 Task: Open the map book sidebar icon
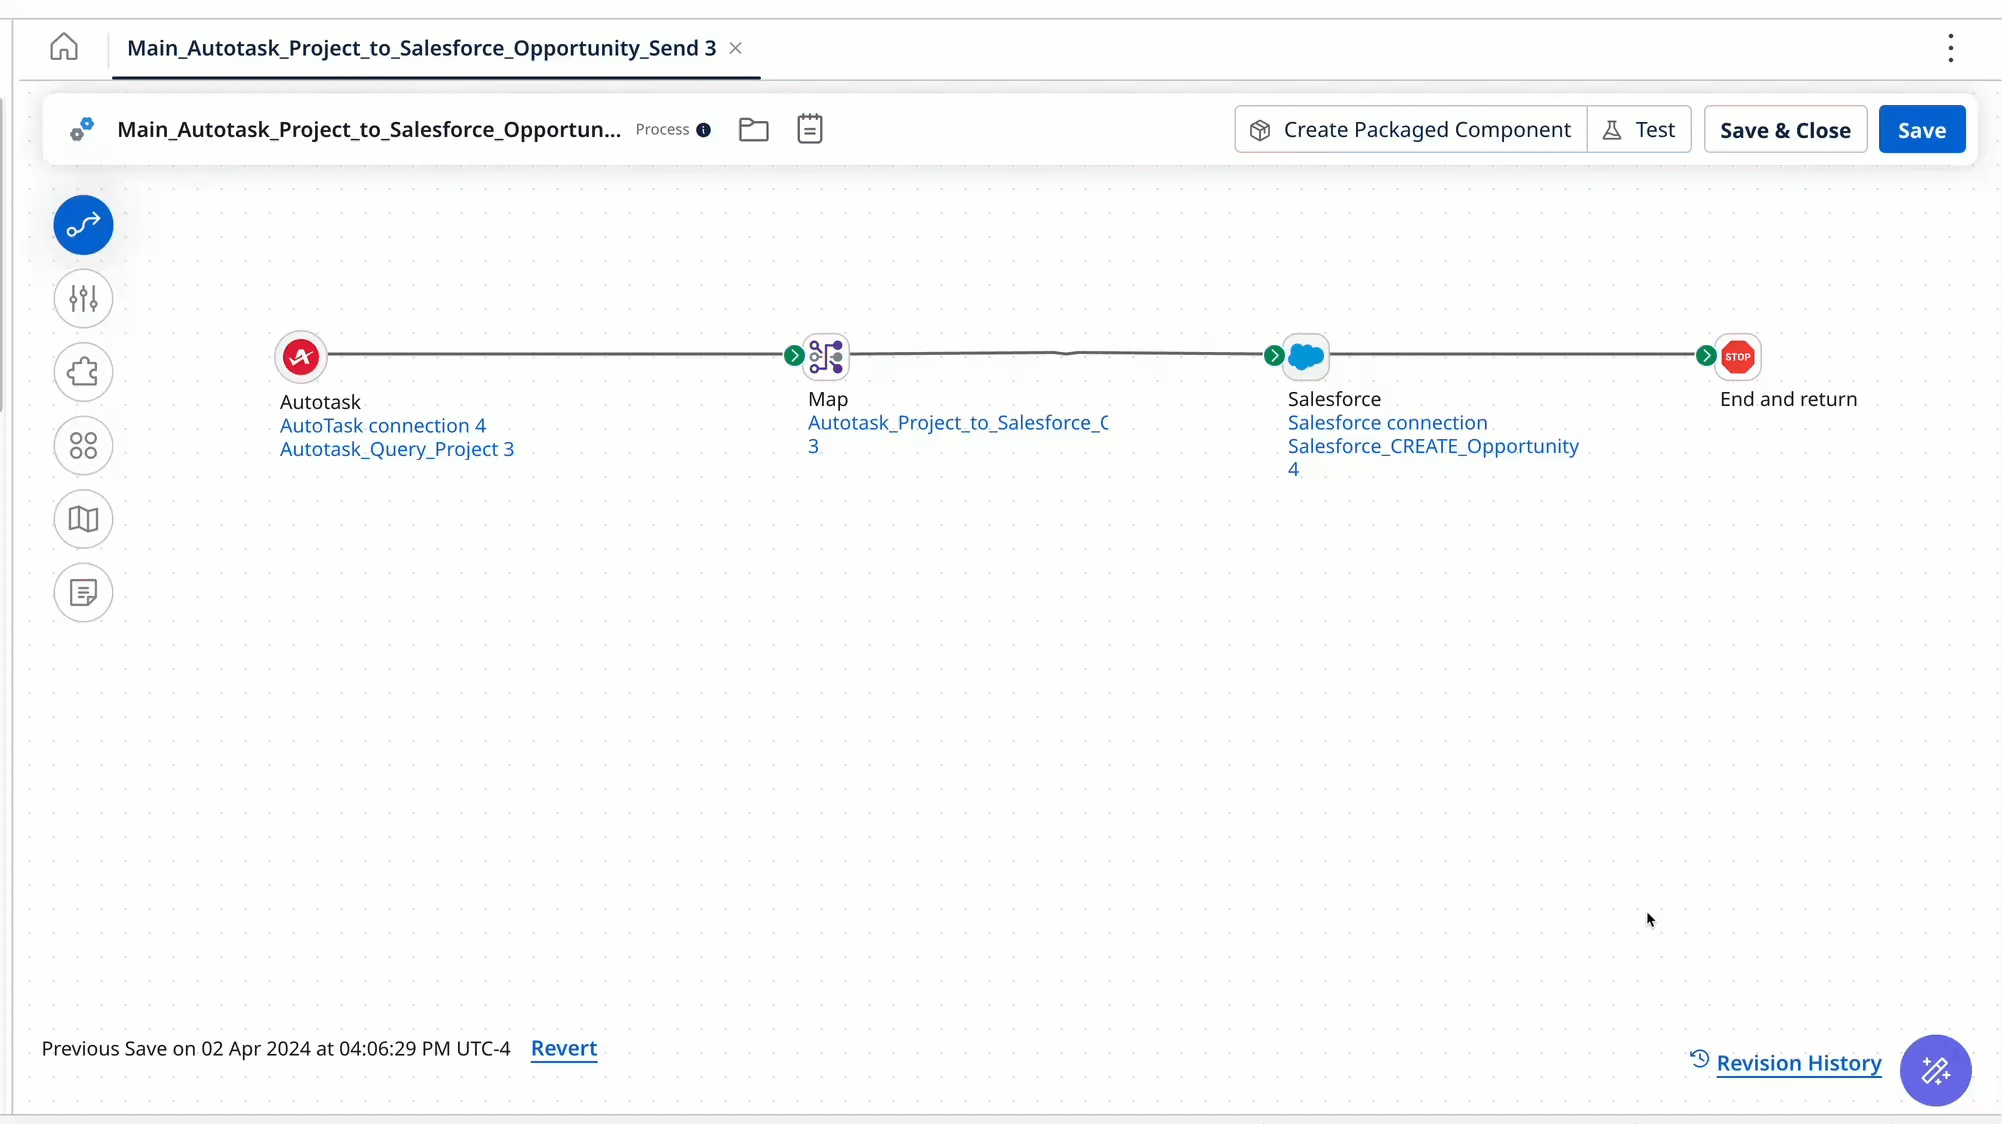pyautogui.click(x=83, y=519)
